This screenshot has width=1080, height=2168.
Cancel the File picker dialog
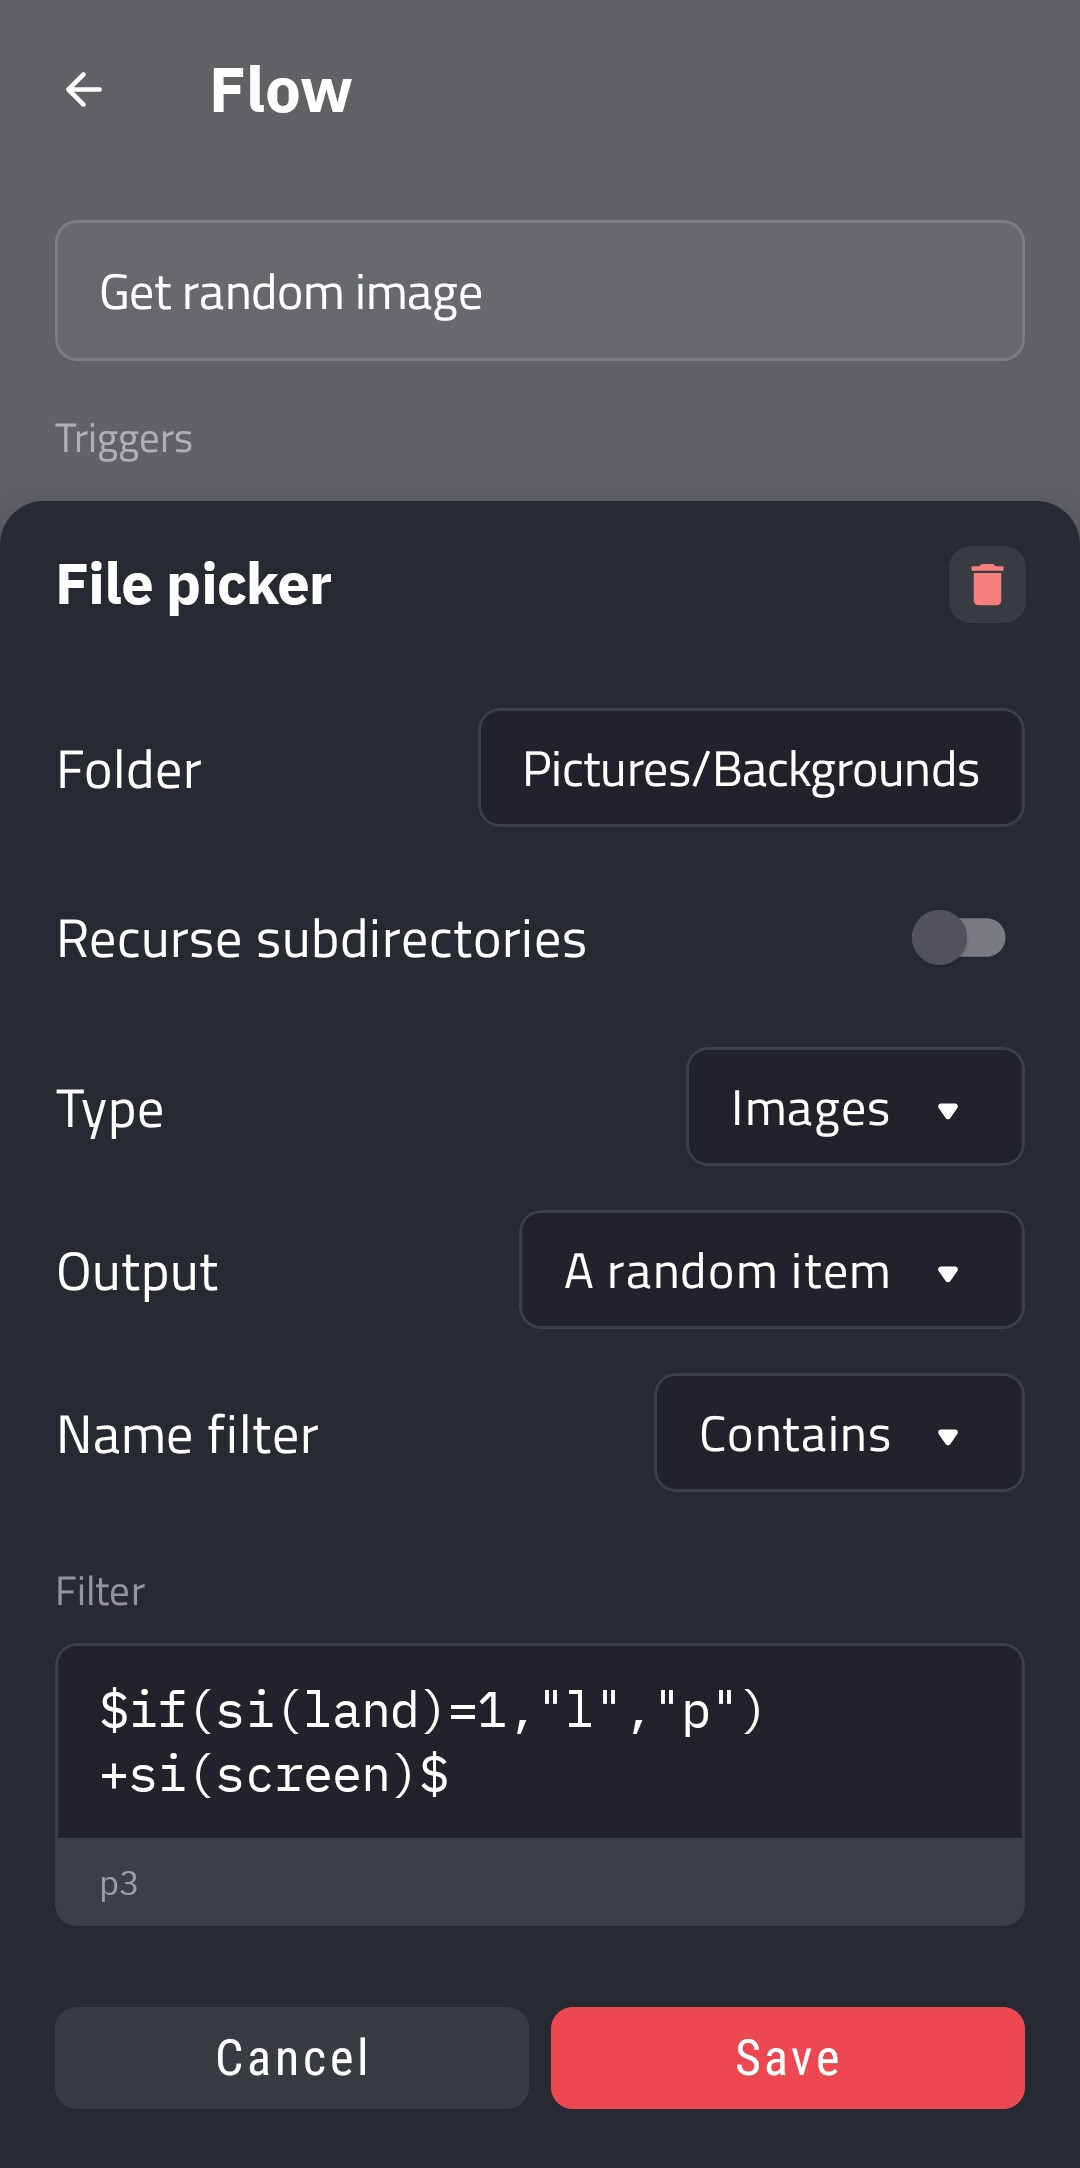click(292, 2058)
